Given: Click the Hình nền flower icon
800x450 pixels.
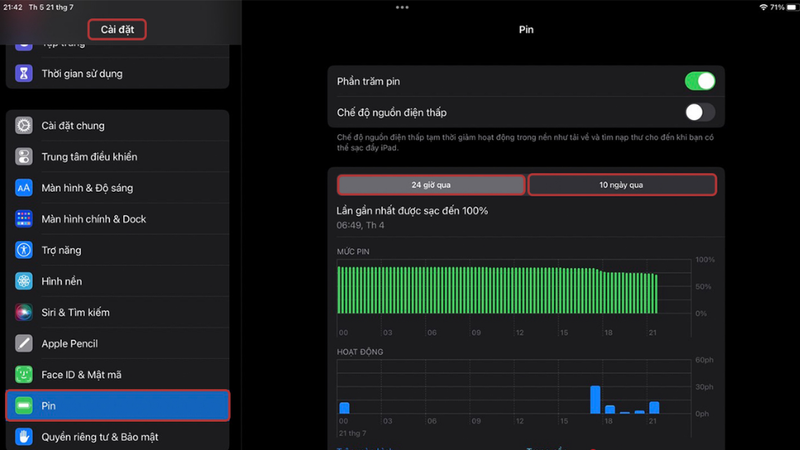Looking at the screenshot, I should tap(23, 281).
